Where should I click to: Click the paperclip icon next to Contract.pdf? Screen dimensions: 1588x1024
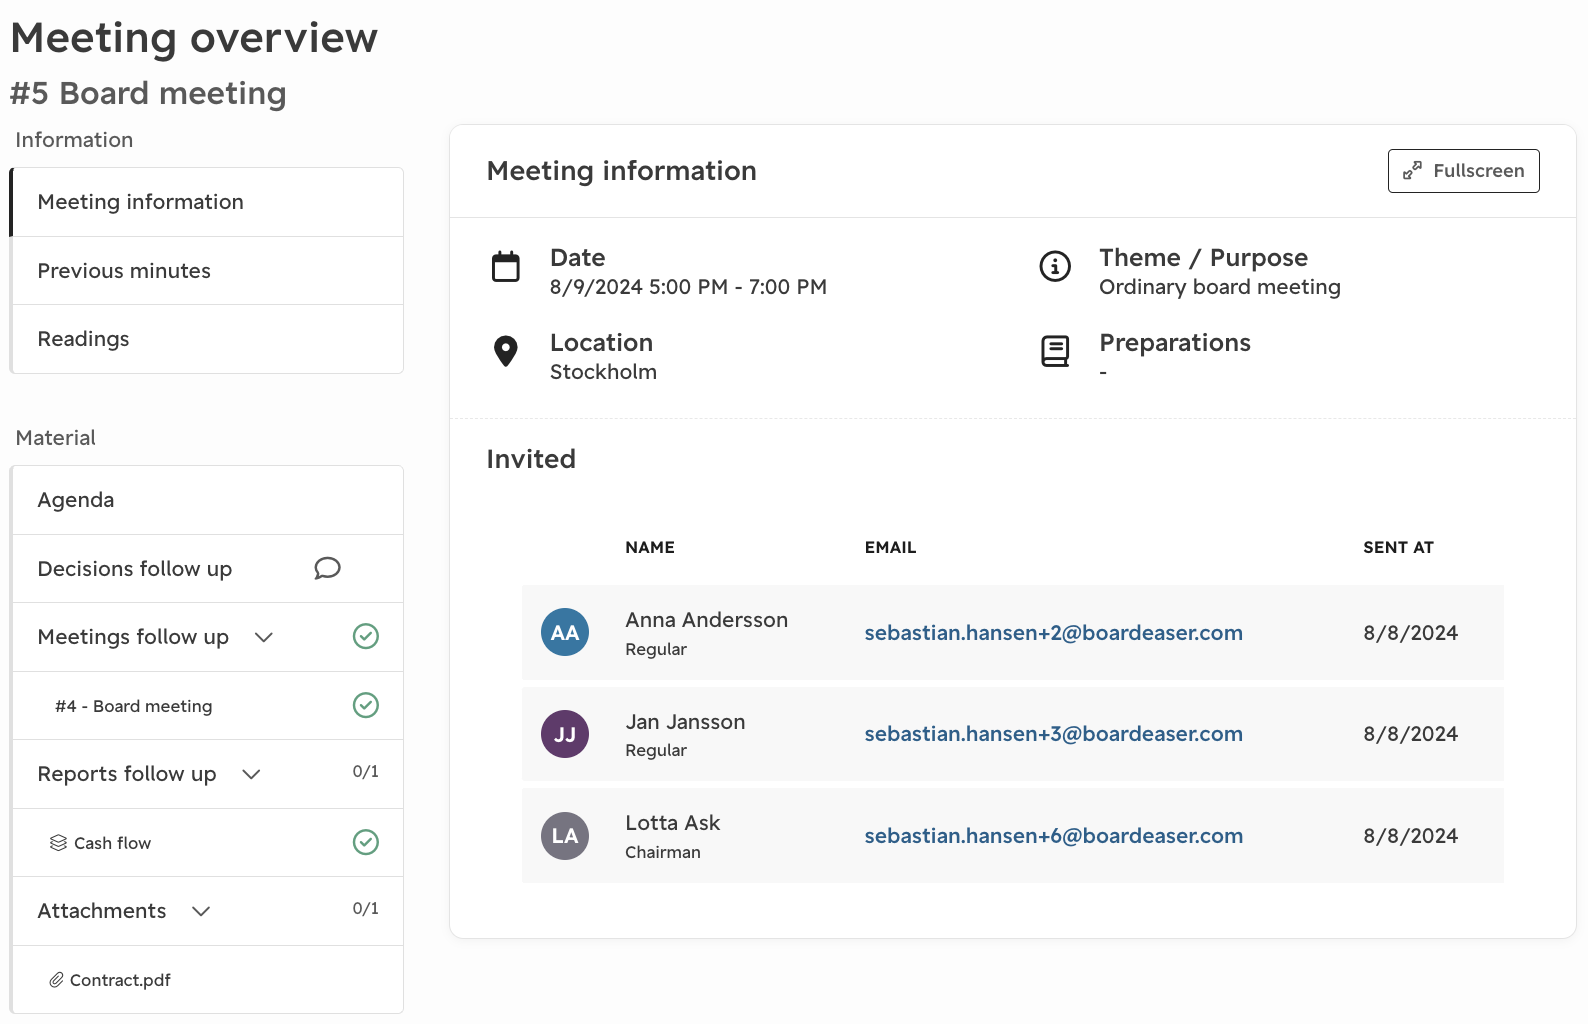pos(57,980)
